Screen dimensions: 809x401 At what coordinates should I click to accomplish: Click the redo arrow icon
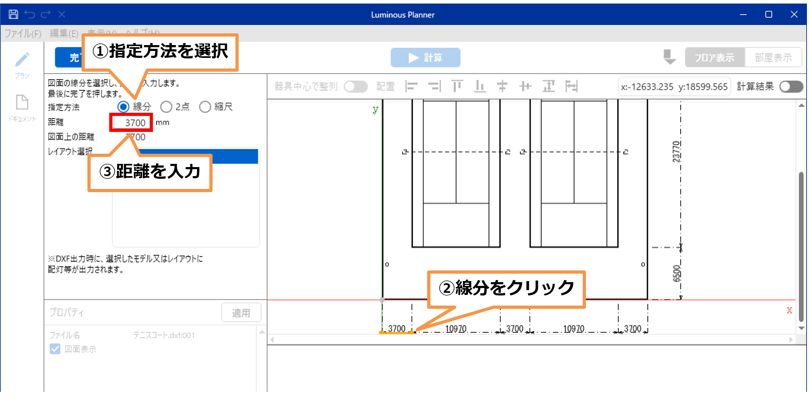(x=45, y=15)
